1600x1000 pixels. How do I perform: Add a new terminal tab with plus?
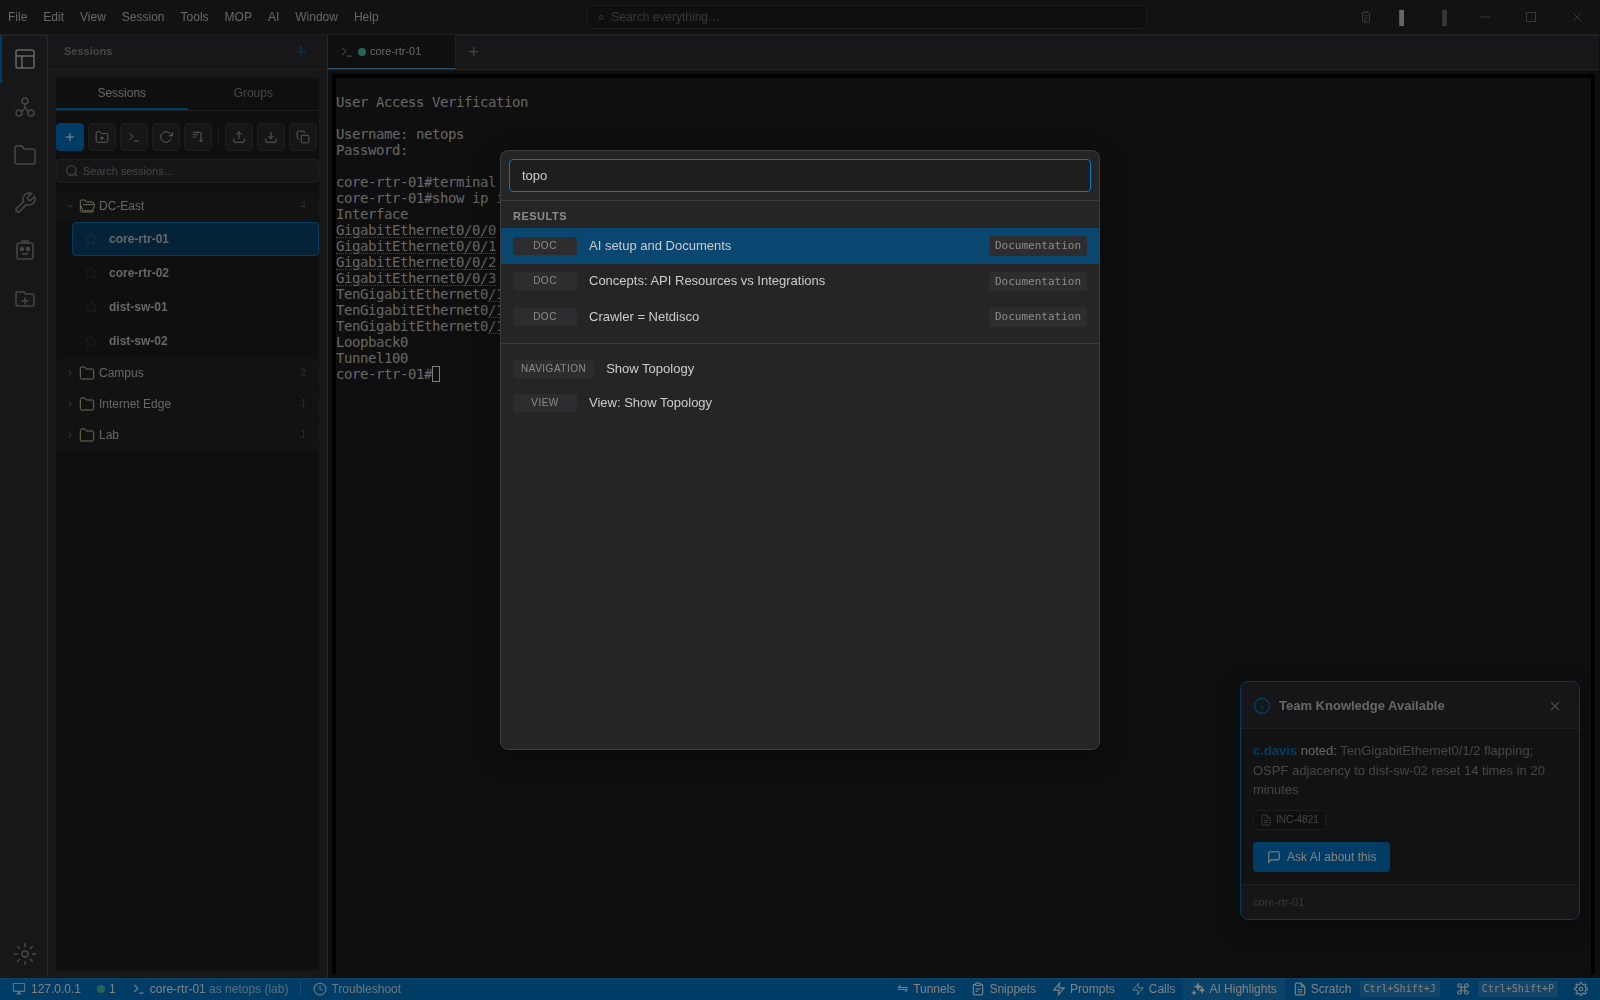(474, 52)
